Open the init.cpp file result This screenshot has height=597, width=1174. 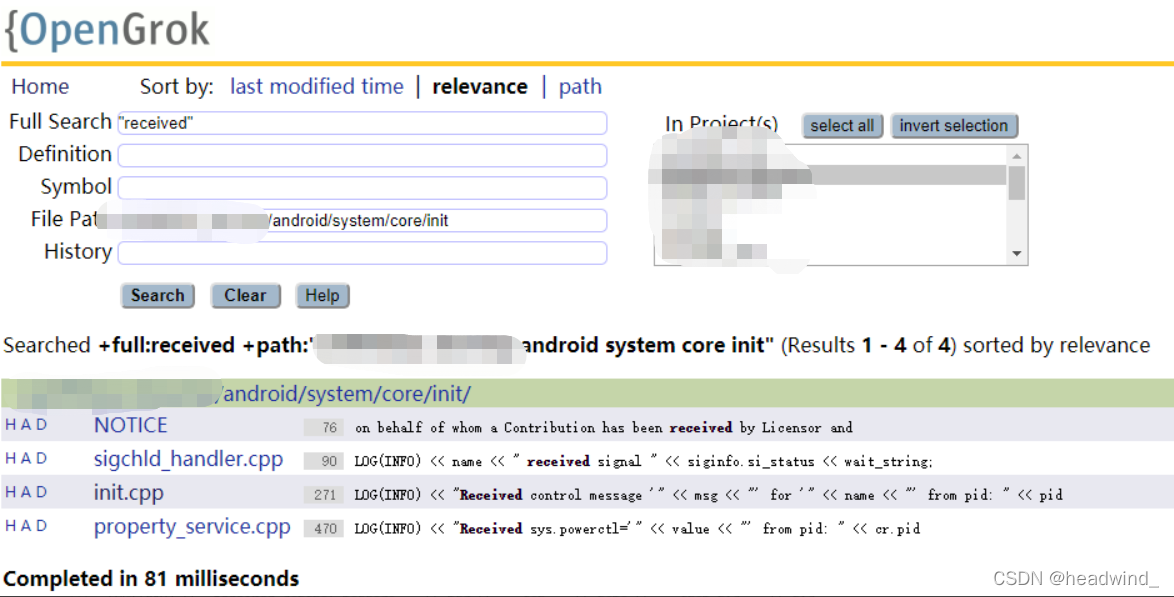point(128,493)
